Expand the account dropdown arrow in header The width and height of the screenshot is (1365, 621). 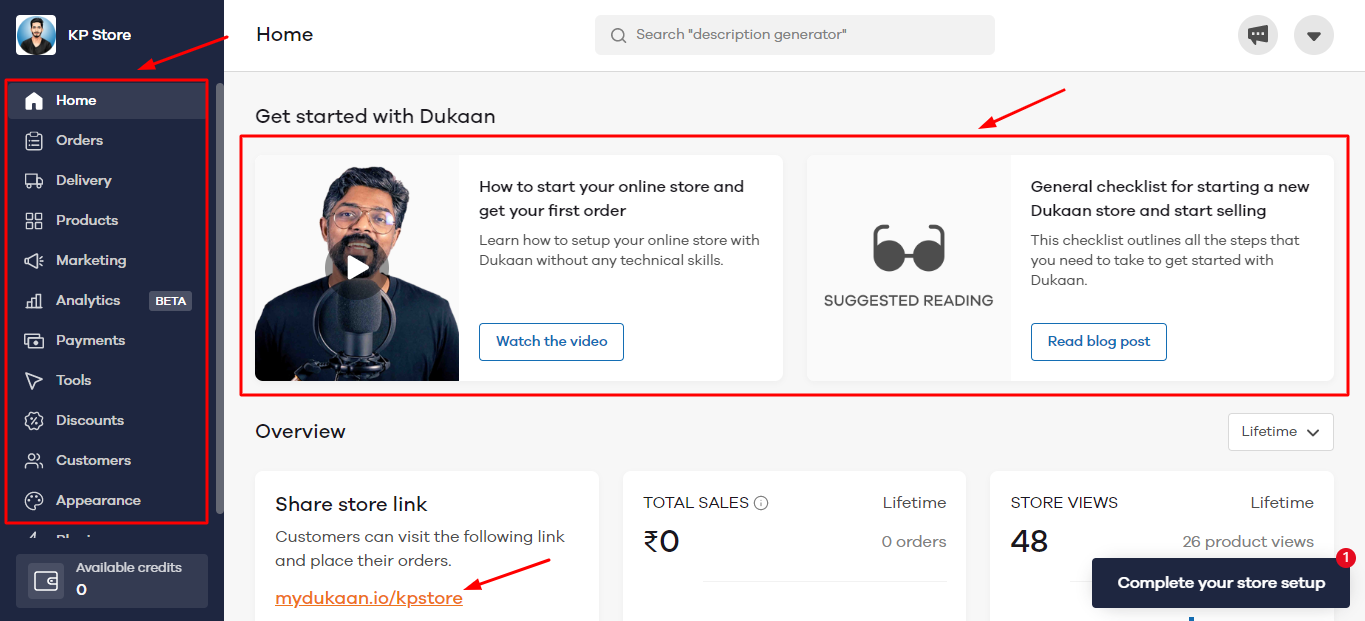(x=1314, y=35)
